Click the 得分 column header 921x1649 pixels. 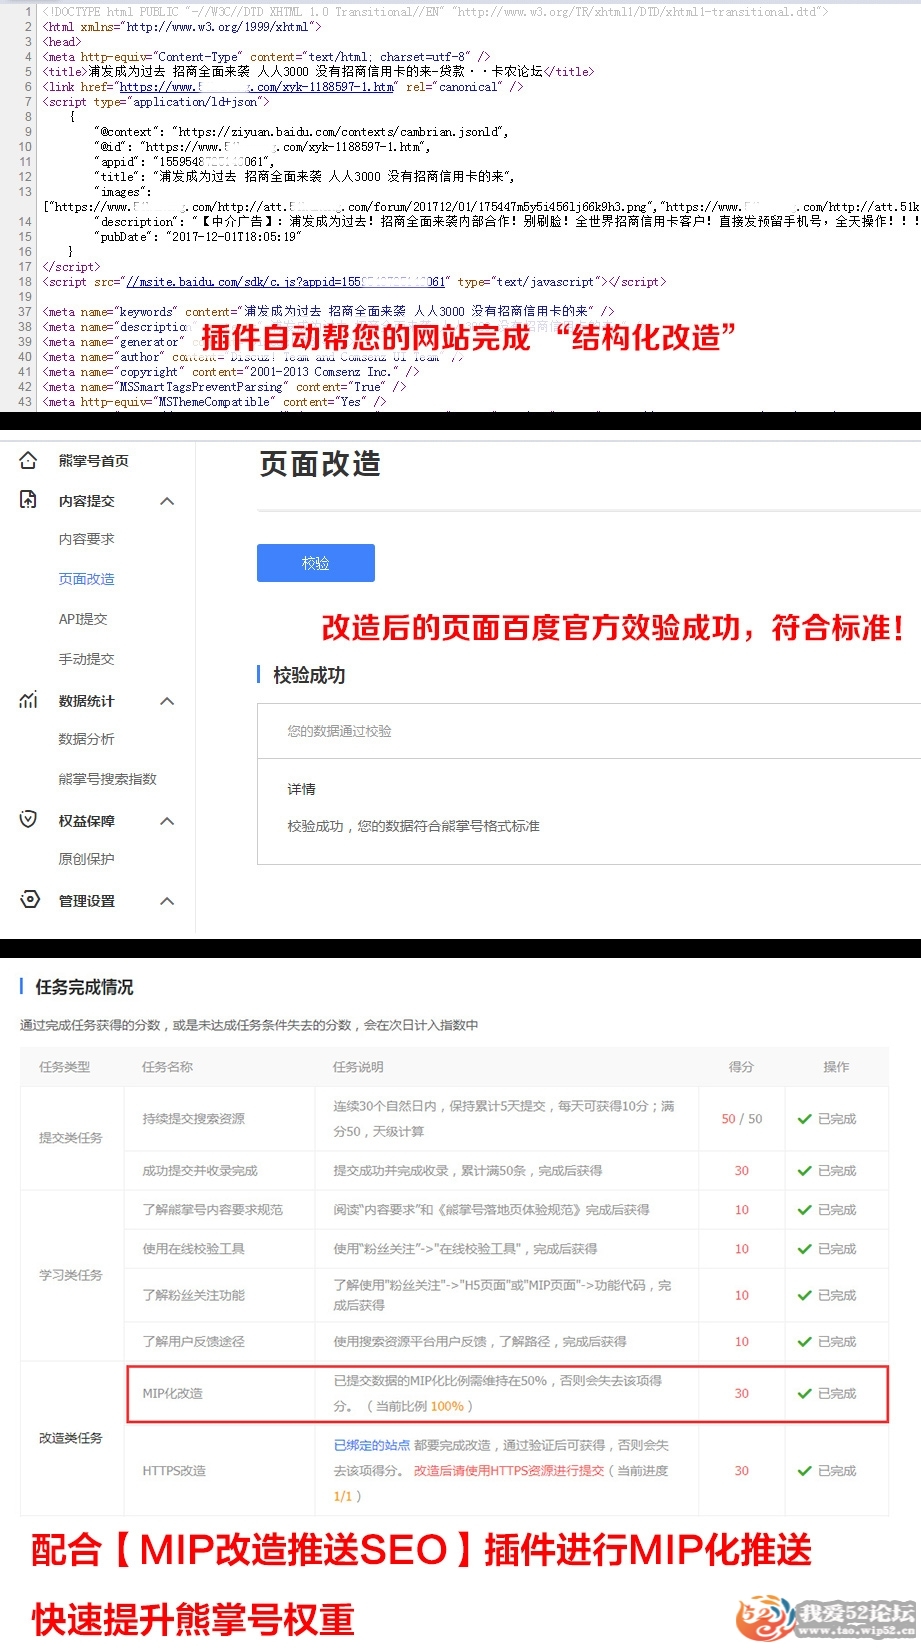click(x=741, y=1067)
